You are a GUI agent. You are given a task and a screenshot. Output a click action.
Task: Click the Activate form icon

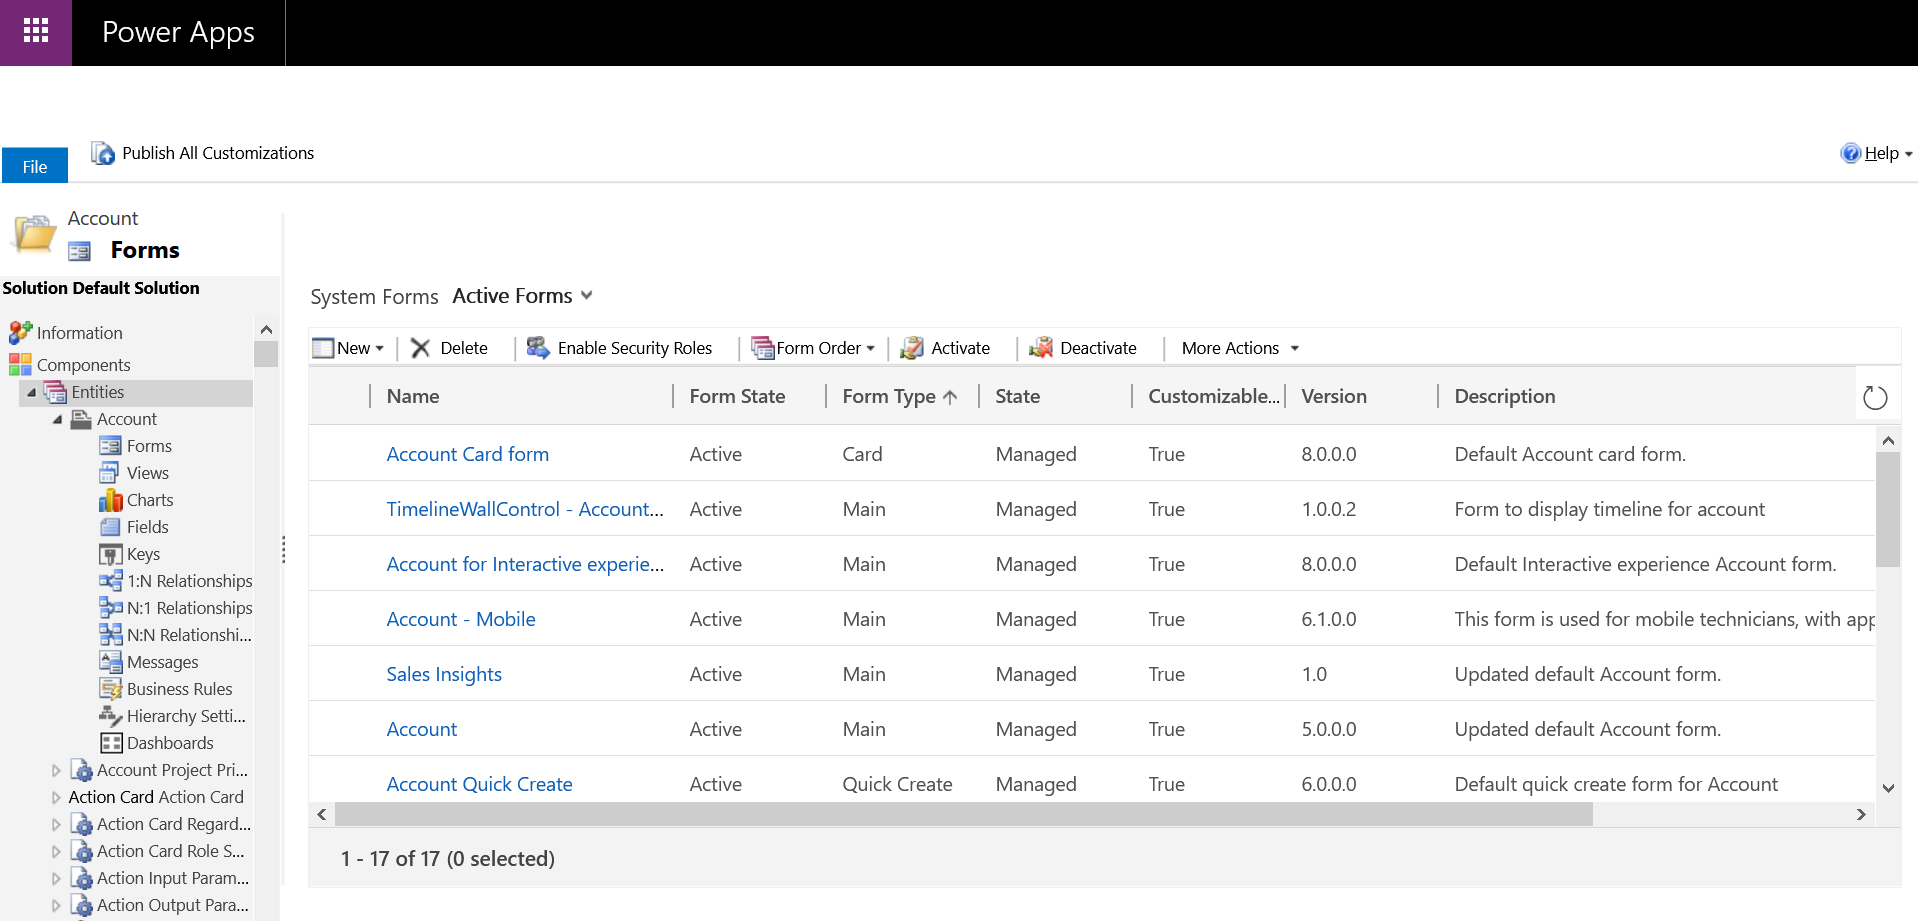[x=912, y=348]
